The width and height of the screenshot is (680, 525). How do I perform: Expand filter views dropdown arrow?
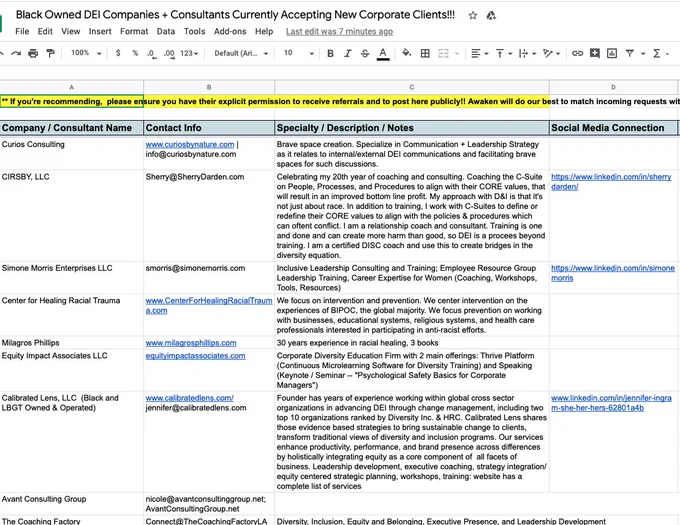pos(643,54)
